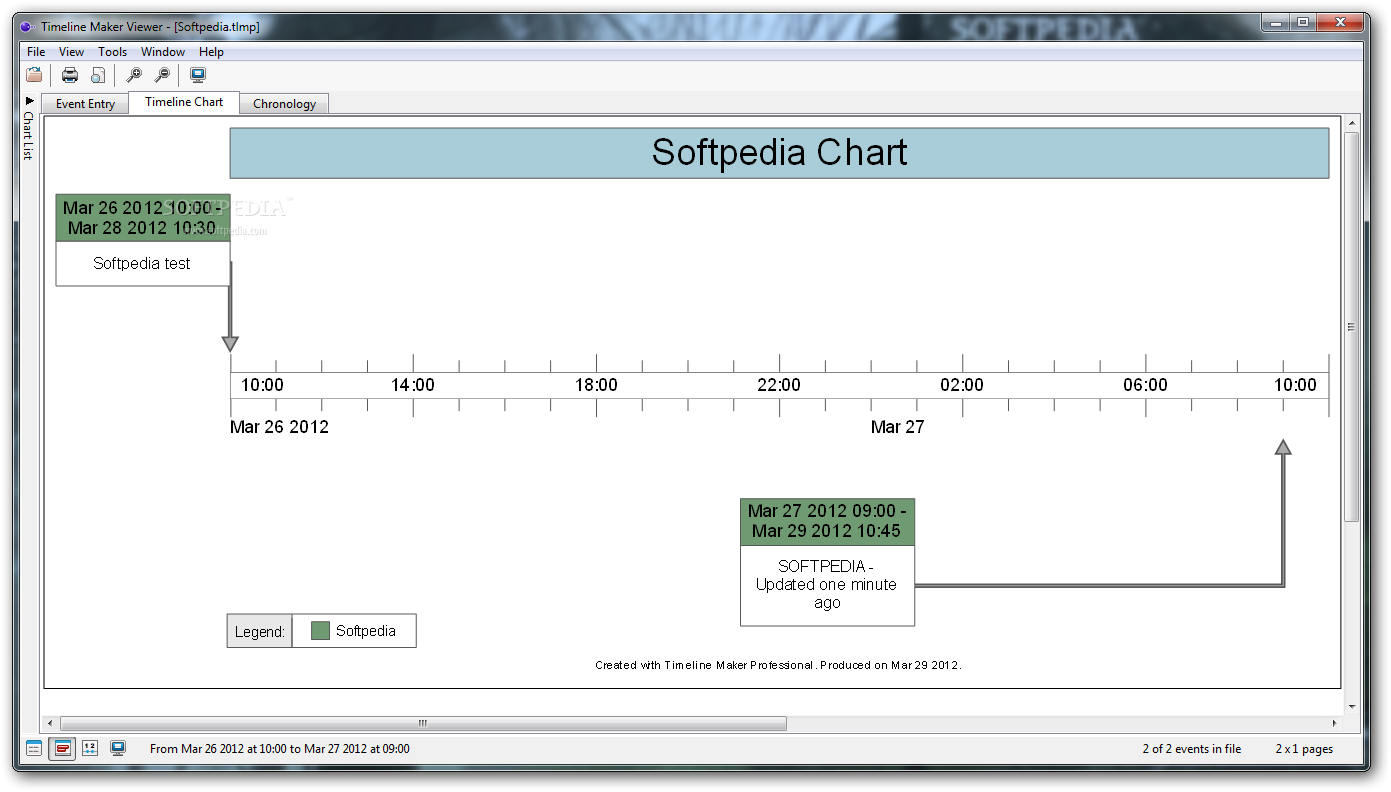Click the monitor icon in the status bar

coord(118,748)
